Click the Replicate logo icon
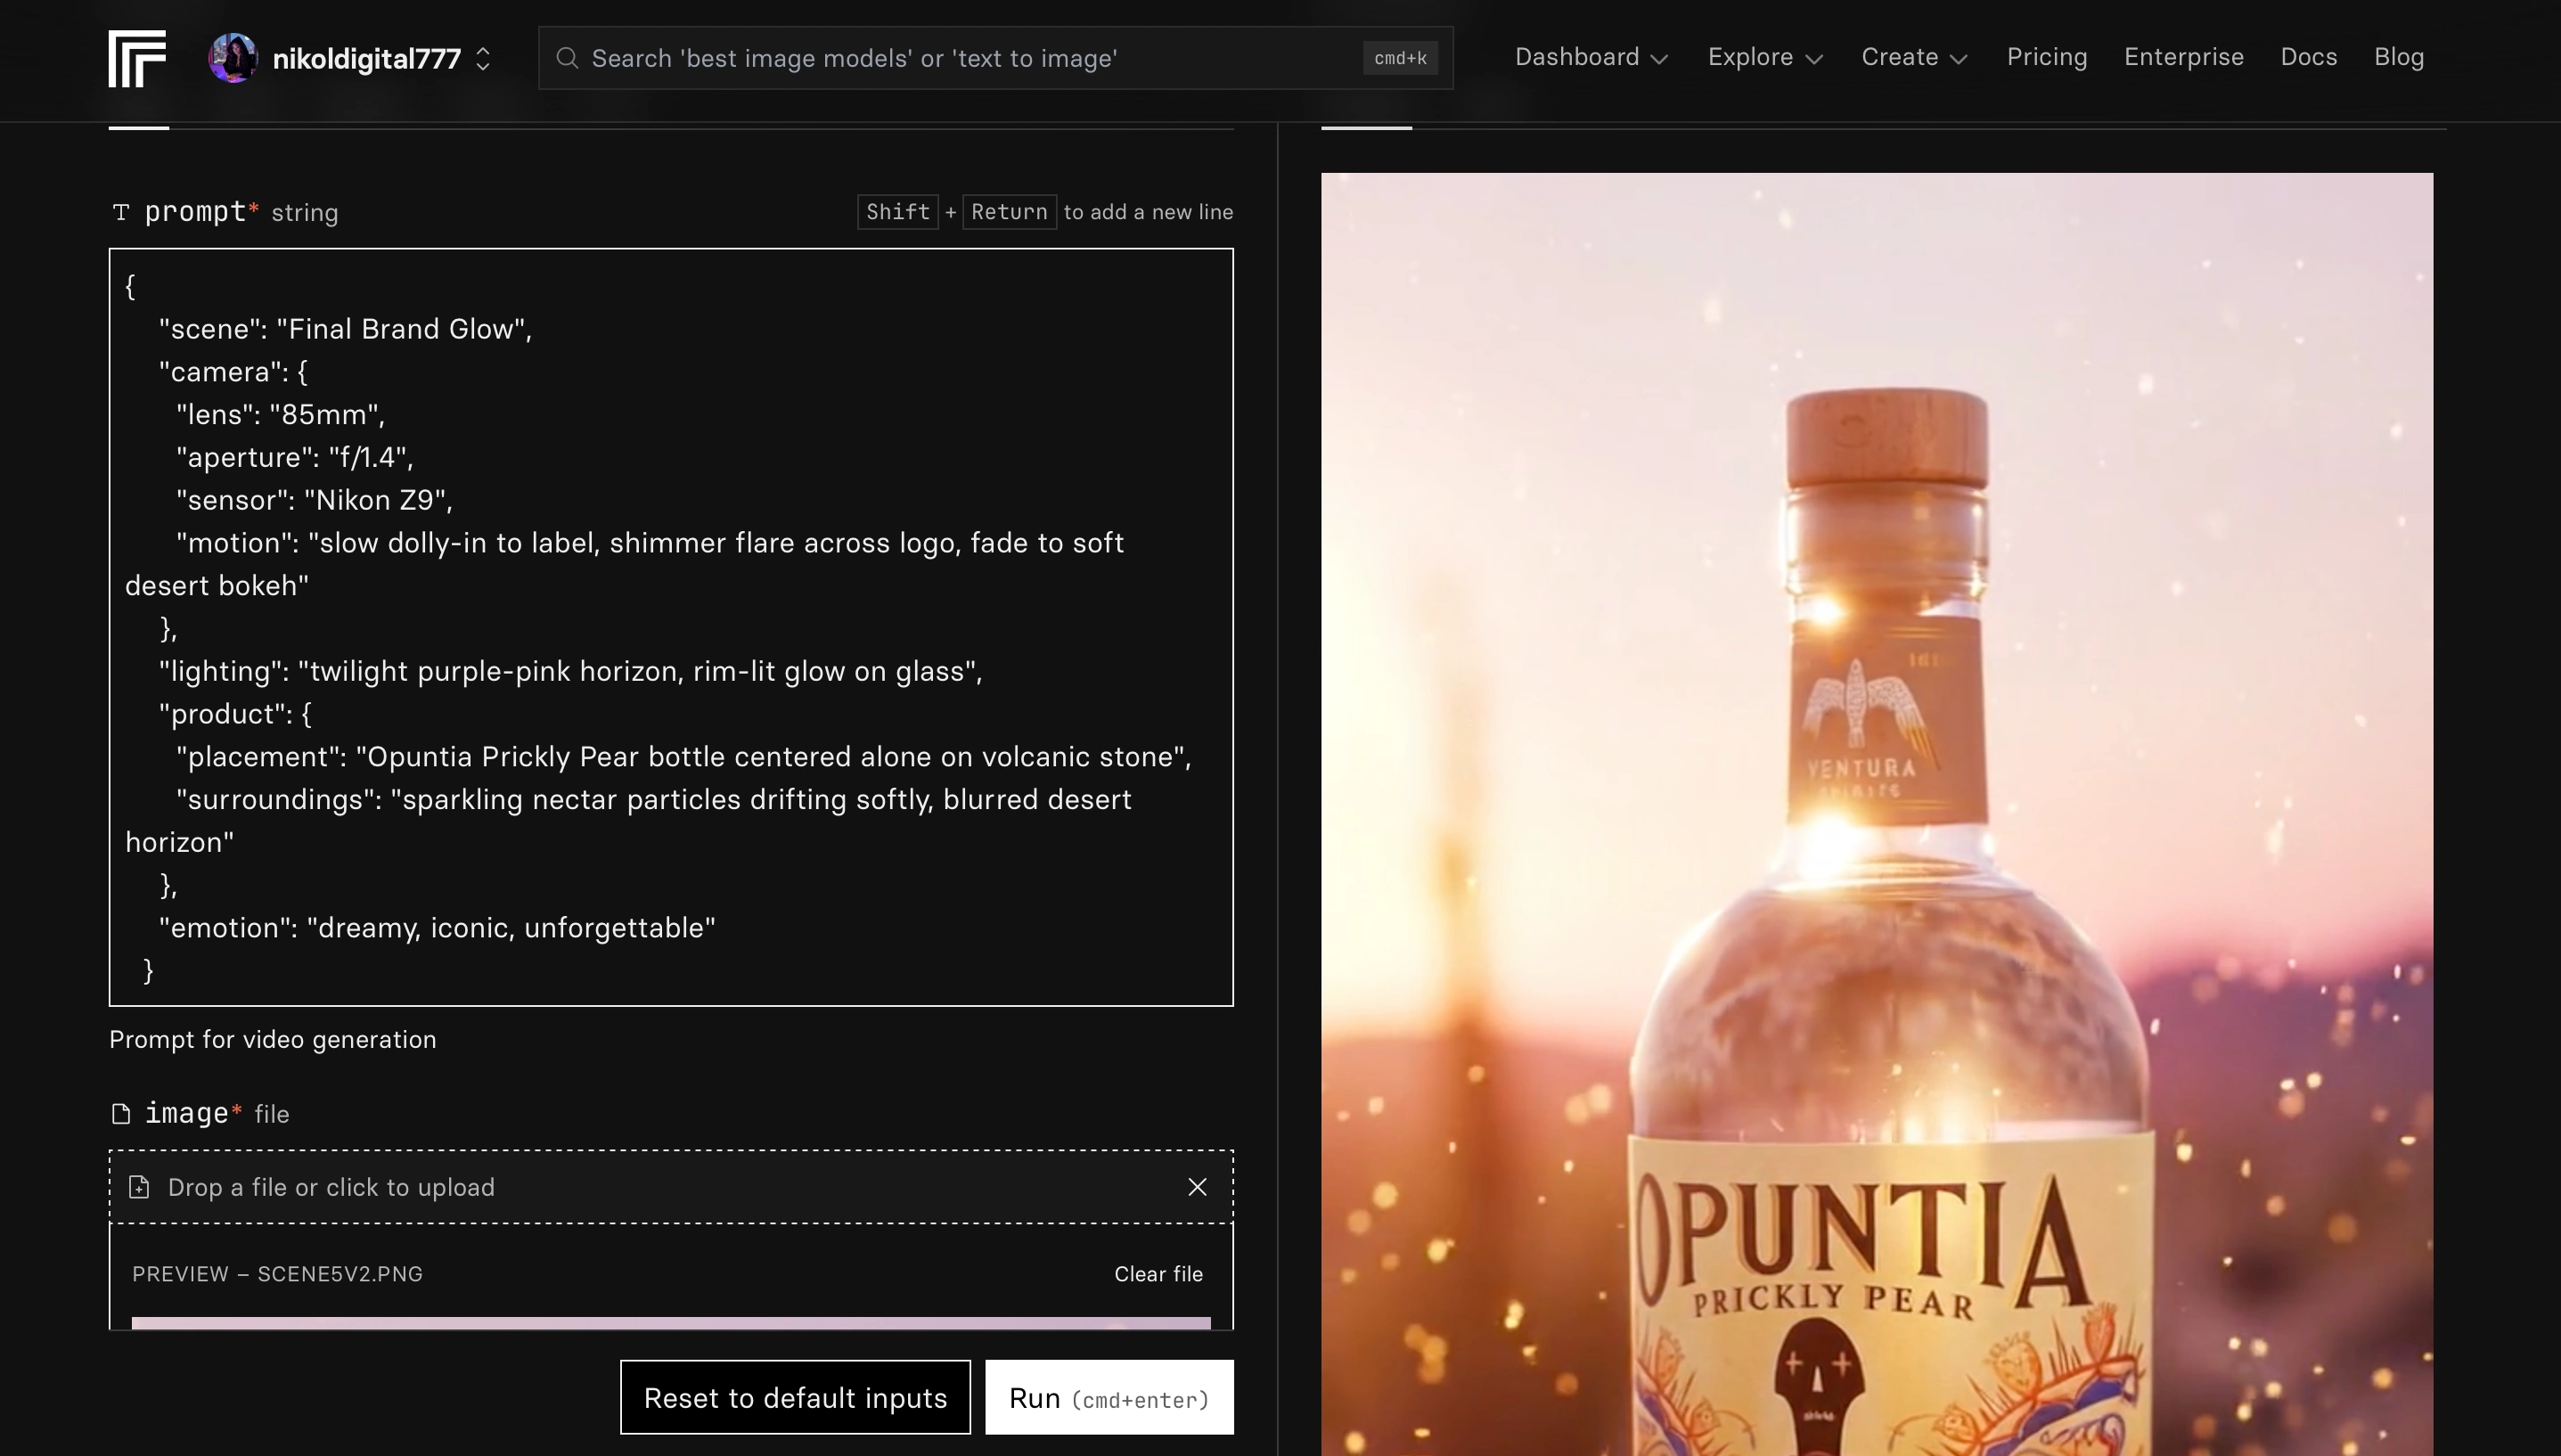The width and height of the screenshot is (2561, 1456). (x=137, y=59)
